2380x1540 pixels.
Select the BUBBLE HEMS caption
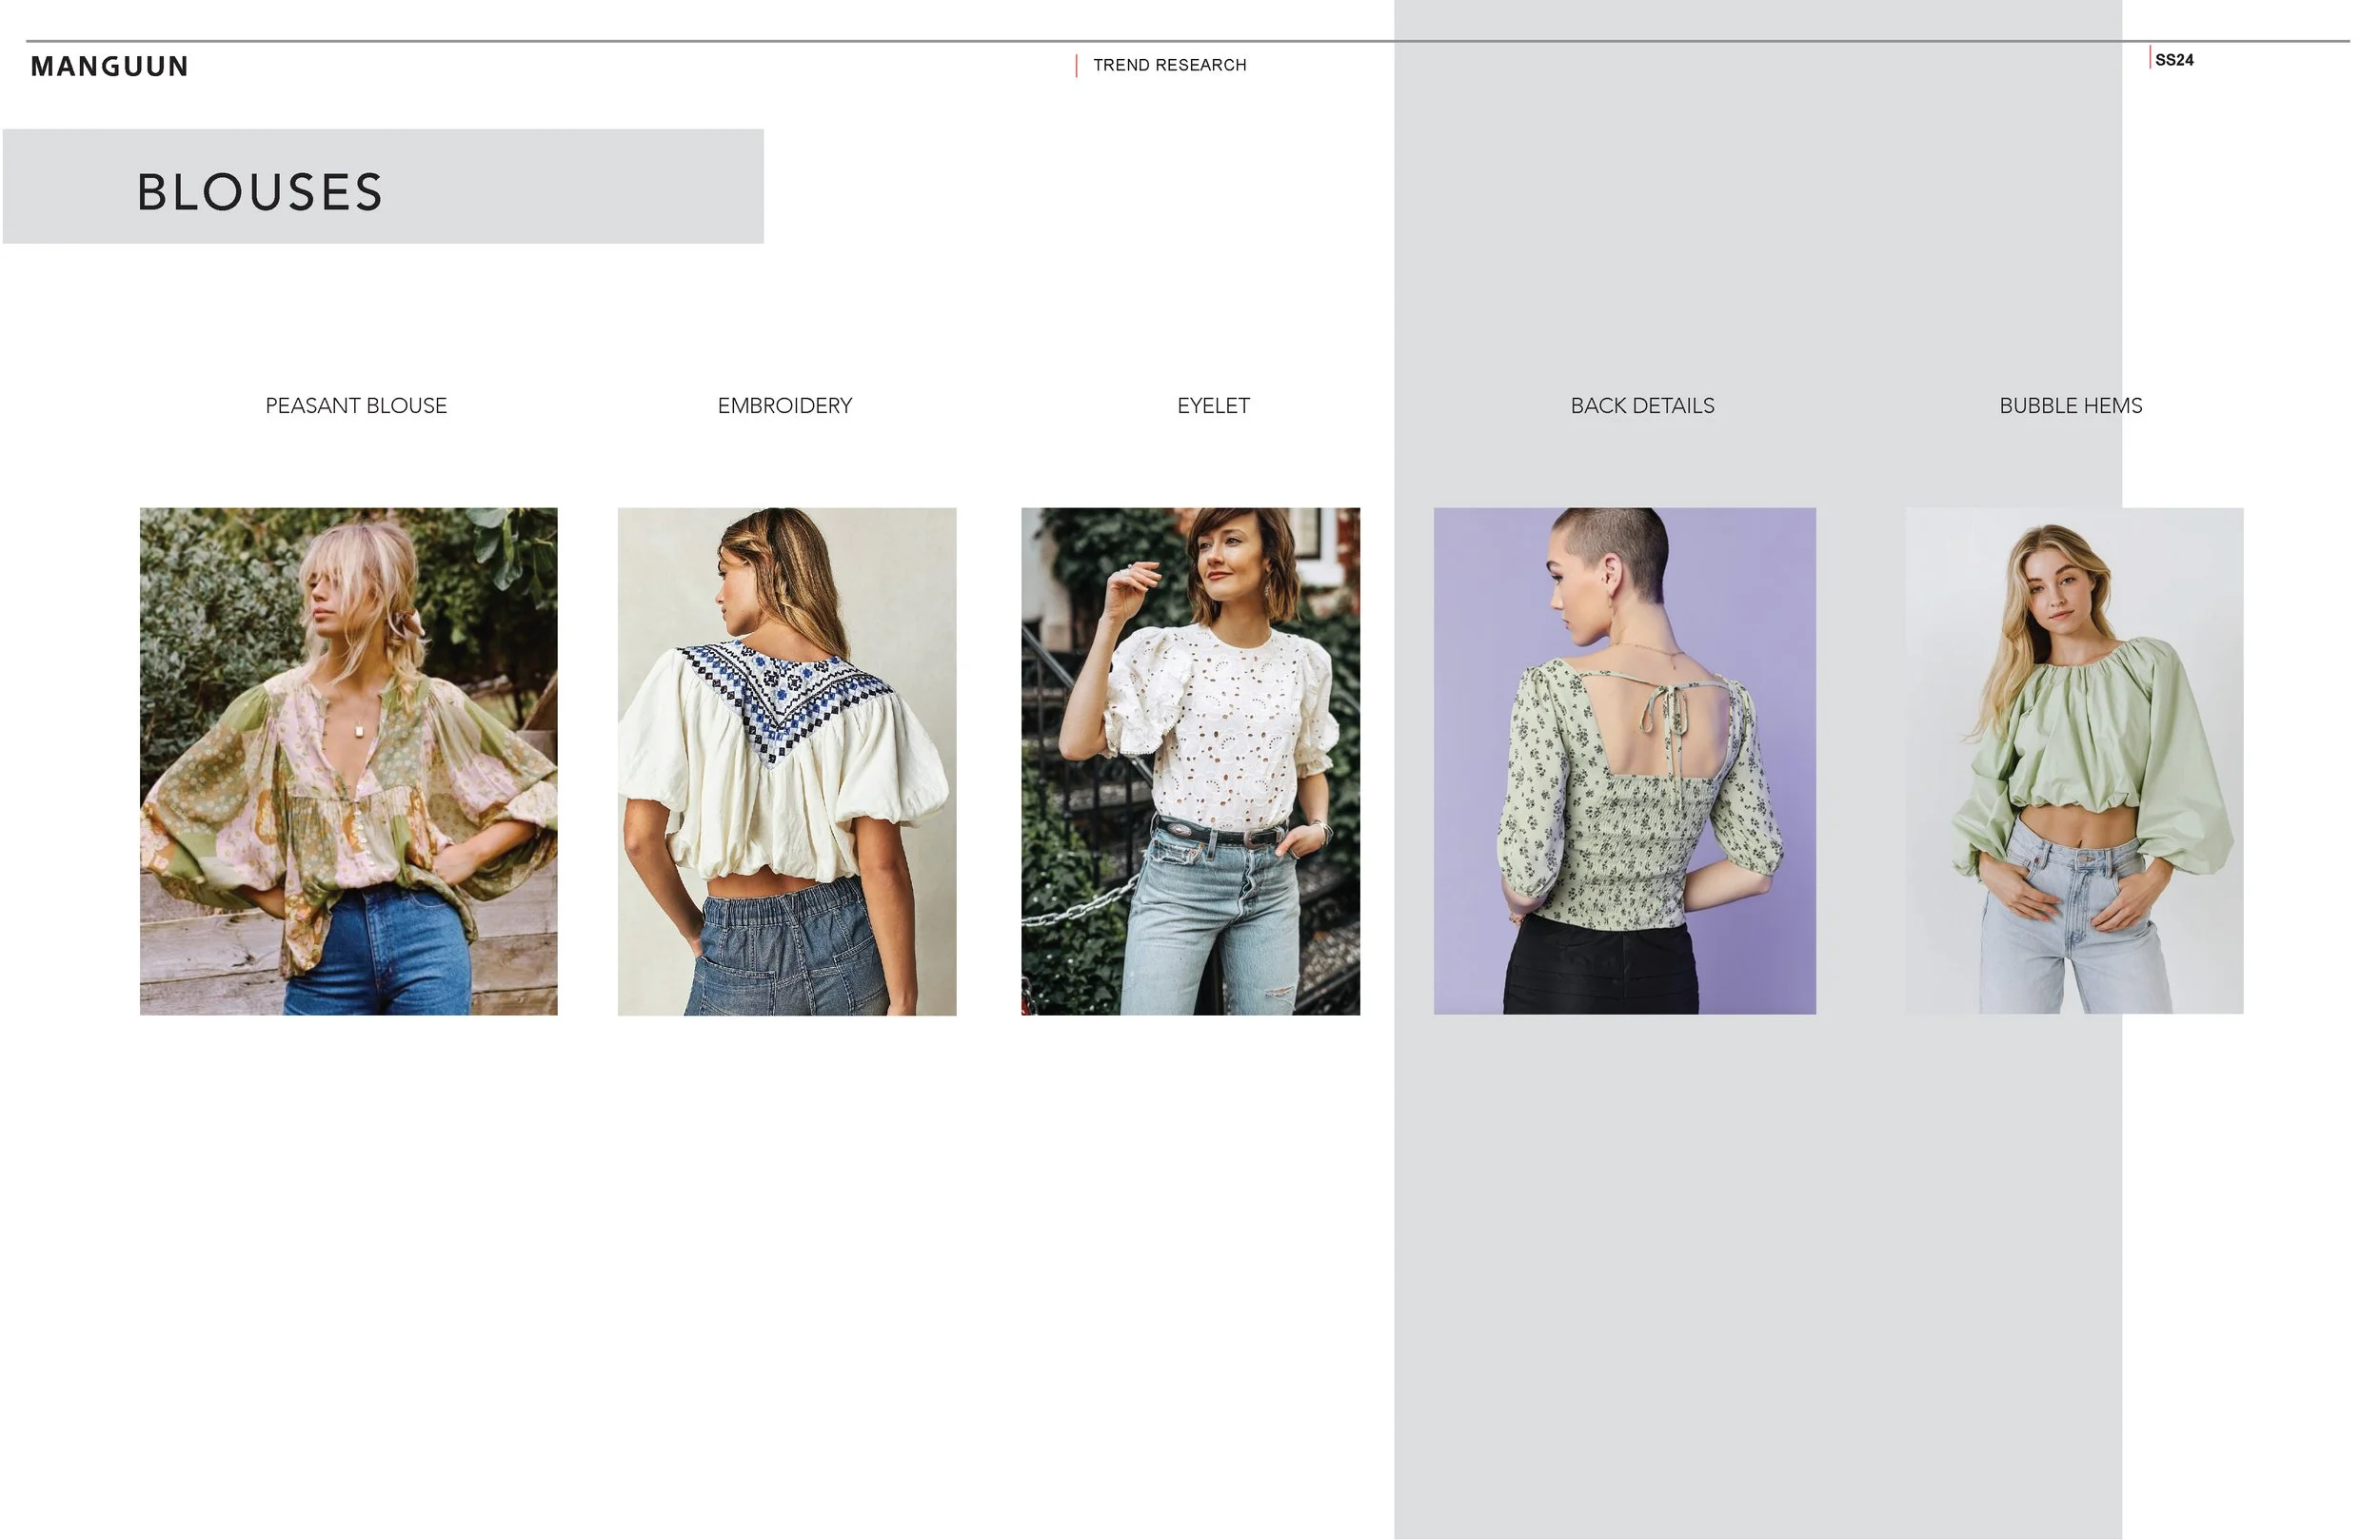[2070, 406]
